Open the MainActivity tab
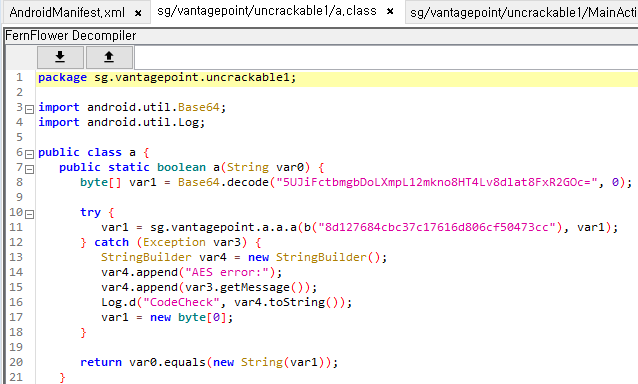638x384 pixels. point(523,13)
